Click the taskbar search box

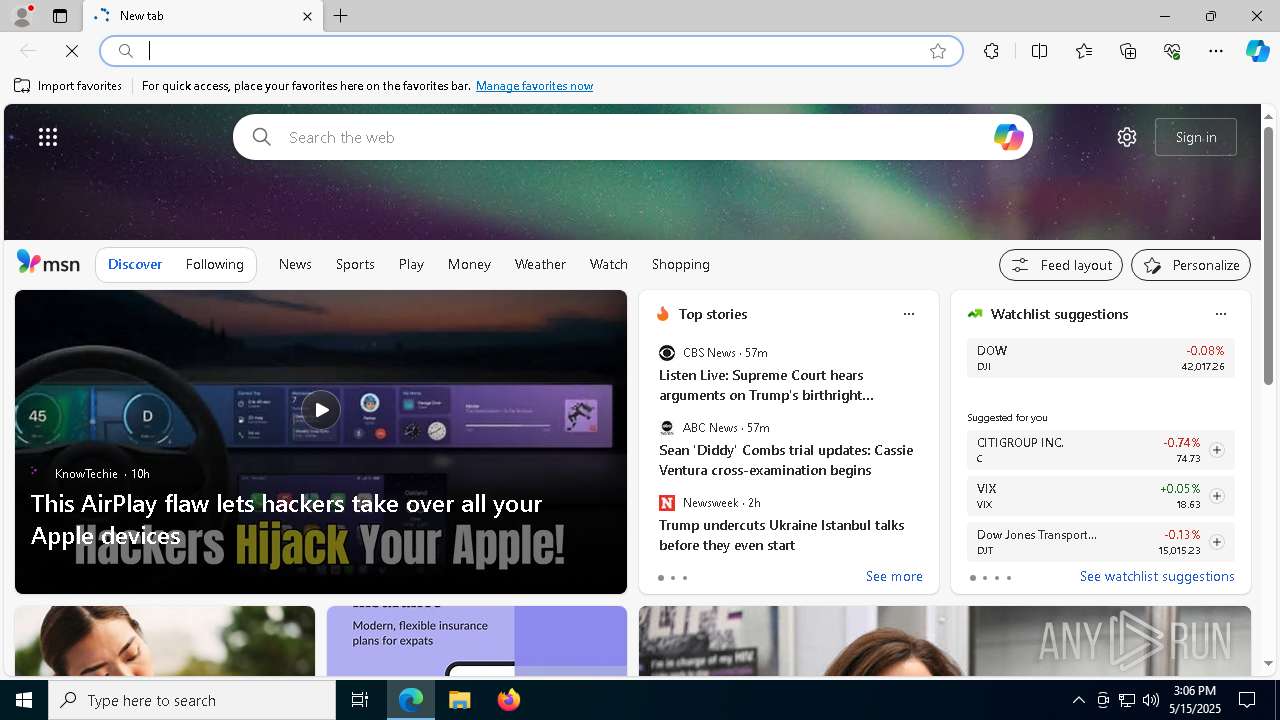pos(192,700)
